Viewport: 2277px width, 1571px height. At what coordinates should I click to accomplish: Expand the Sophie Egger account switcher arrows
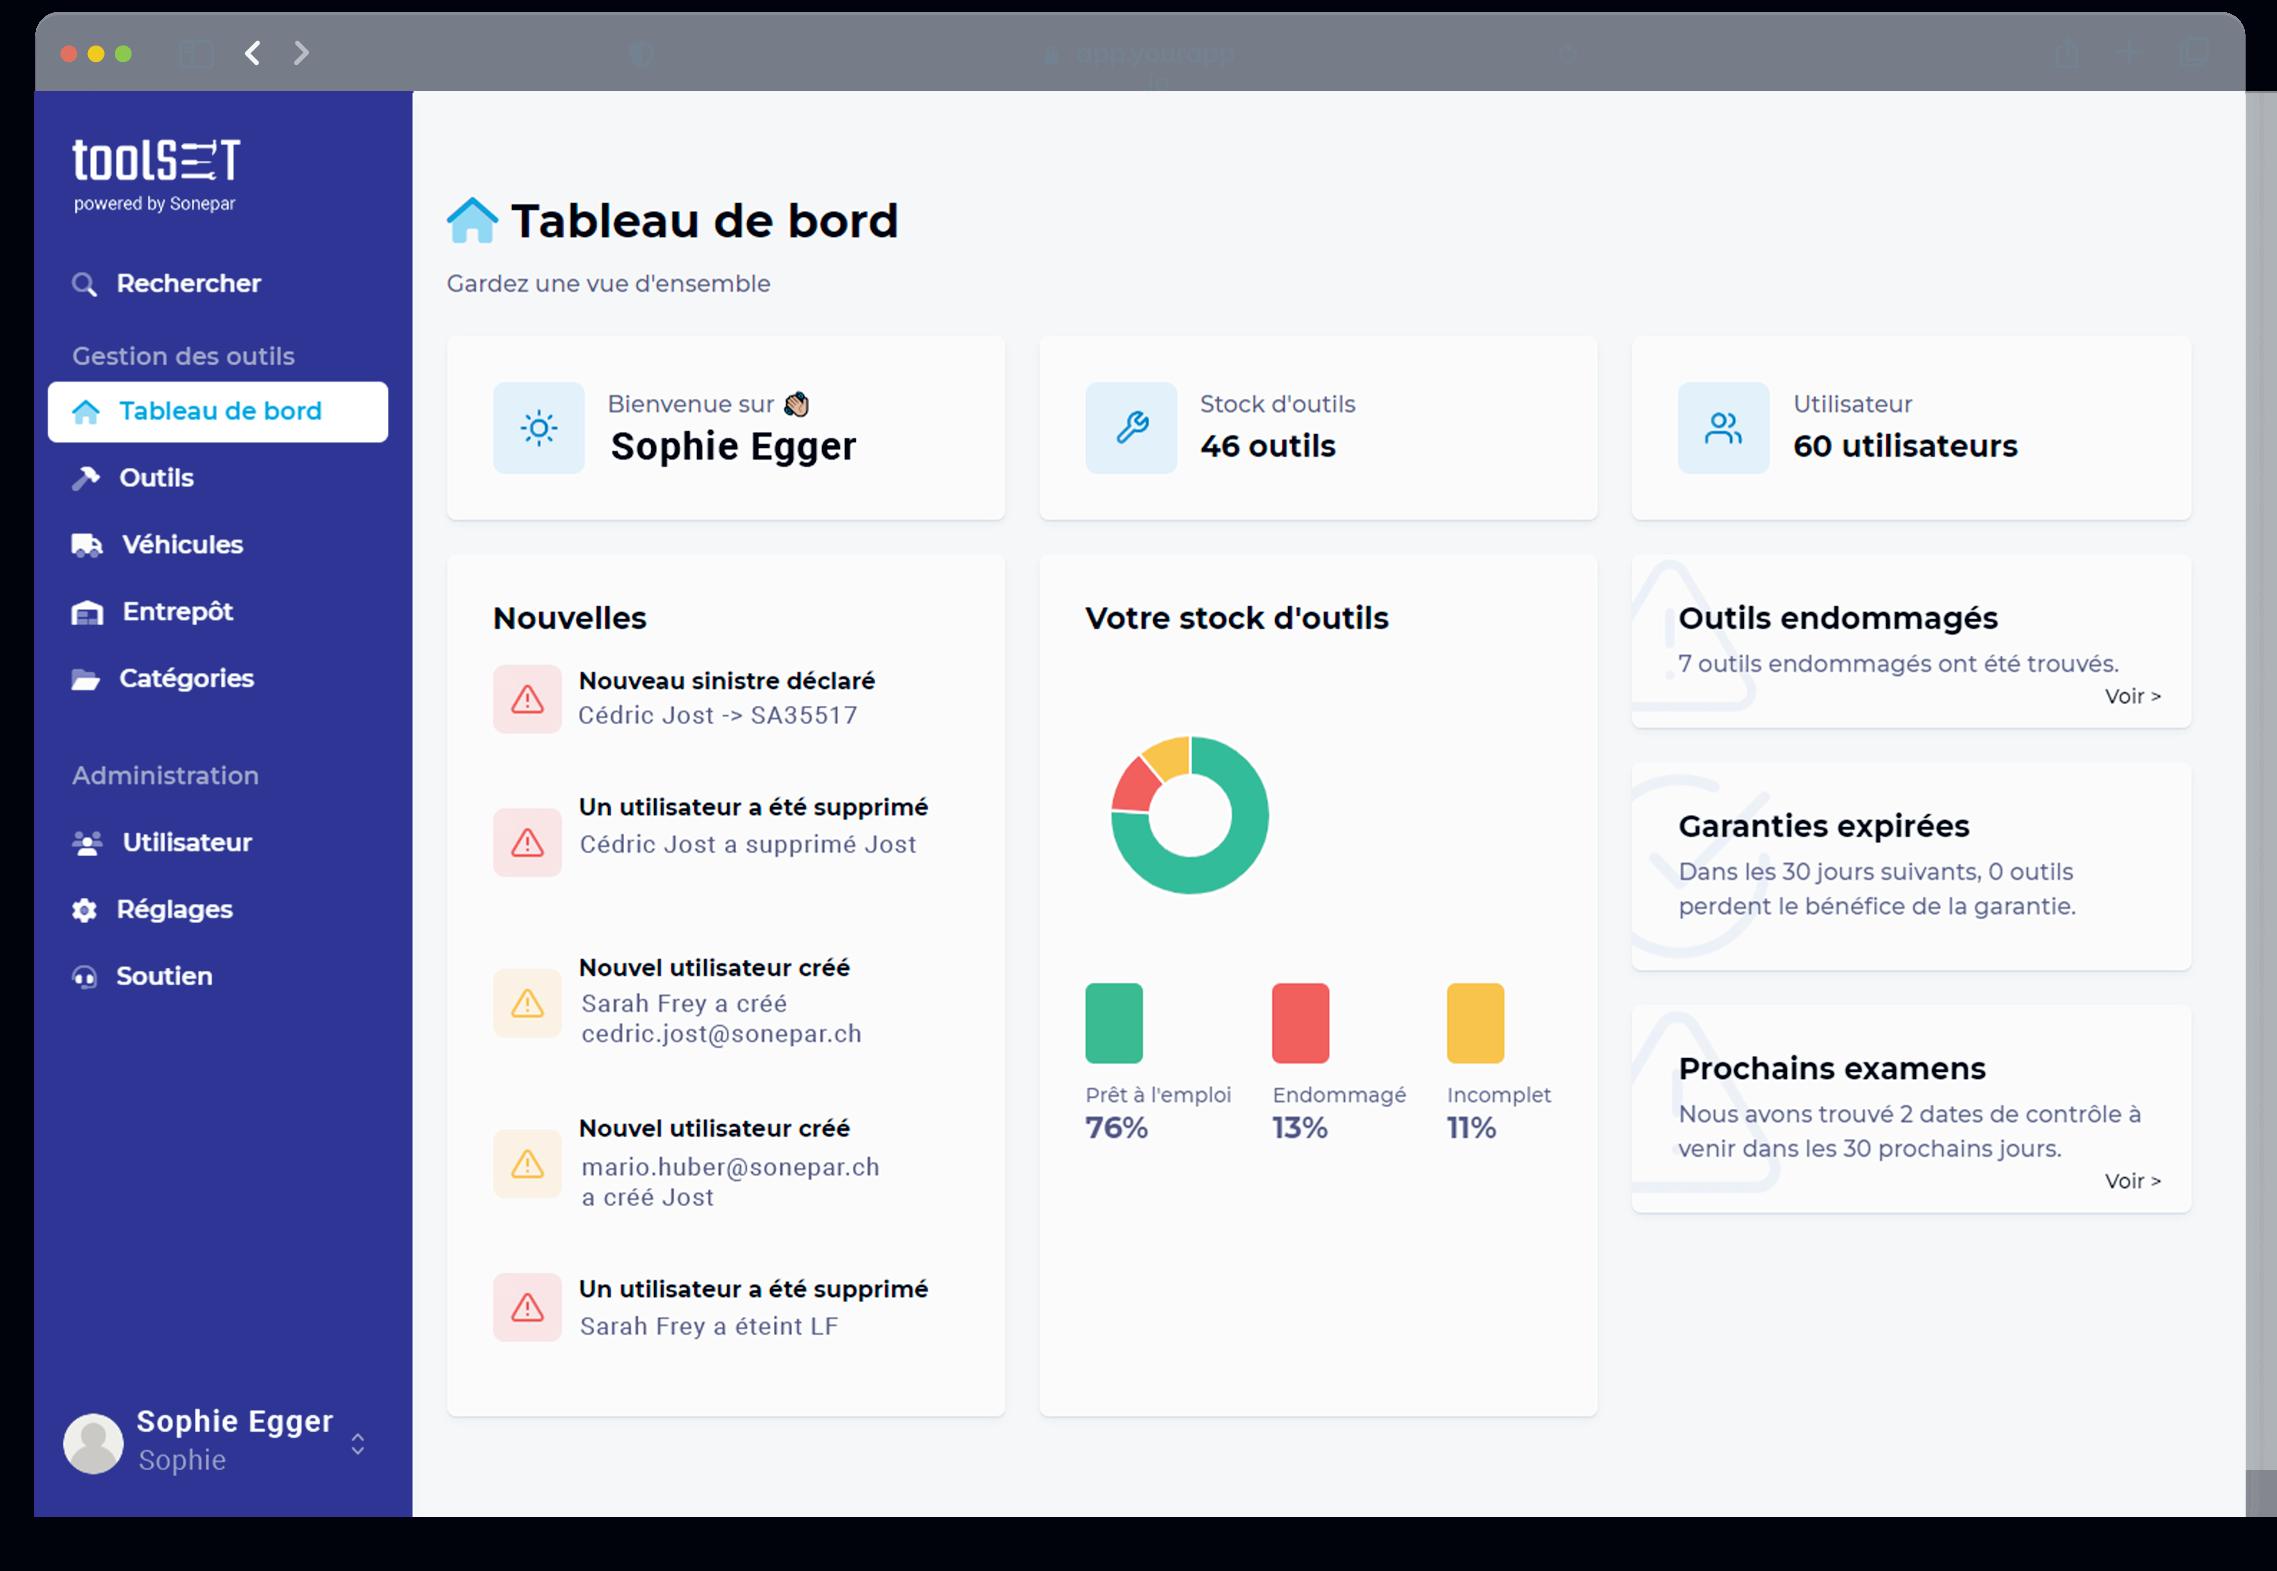357,1444
